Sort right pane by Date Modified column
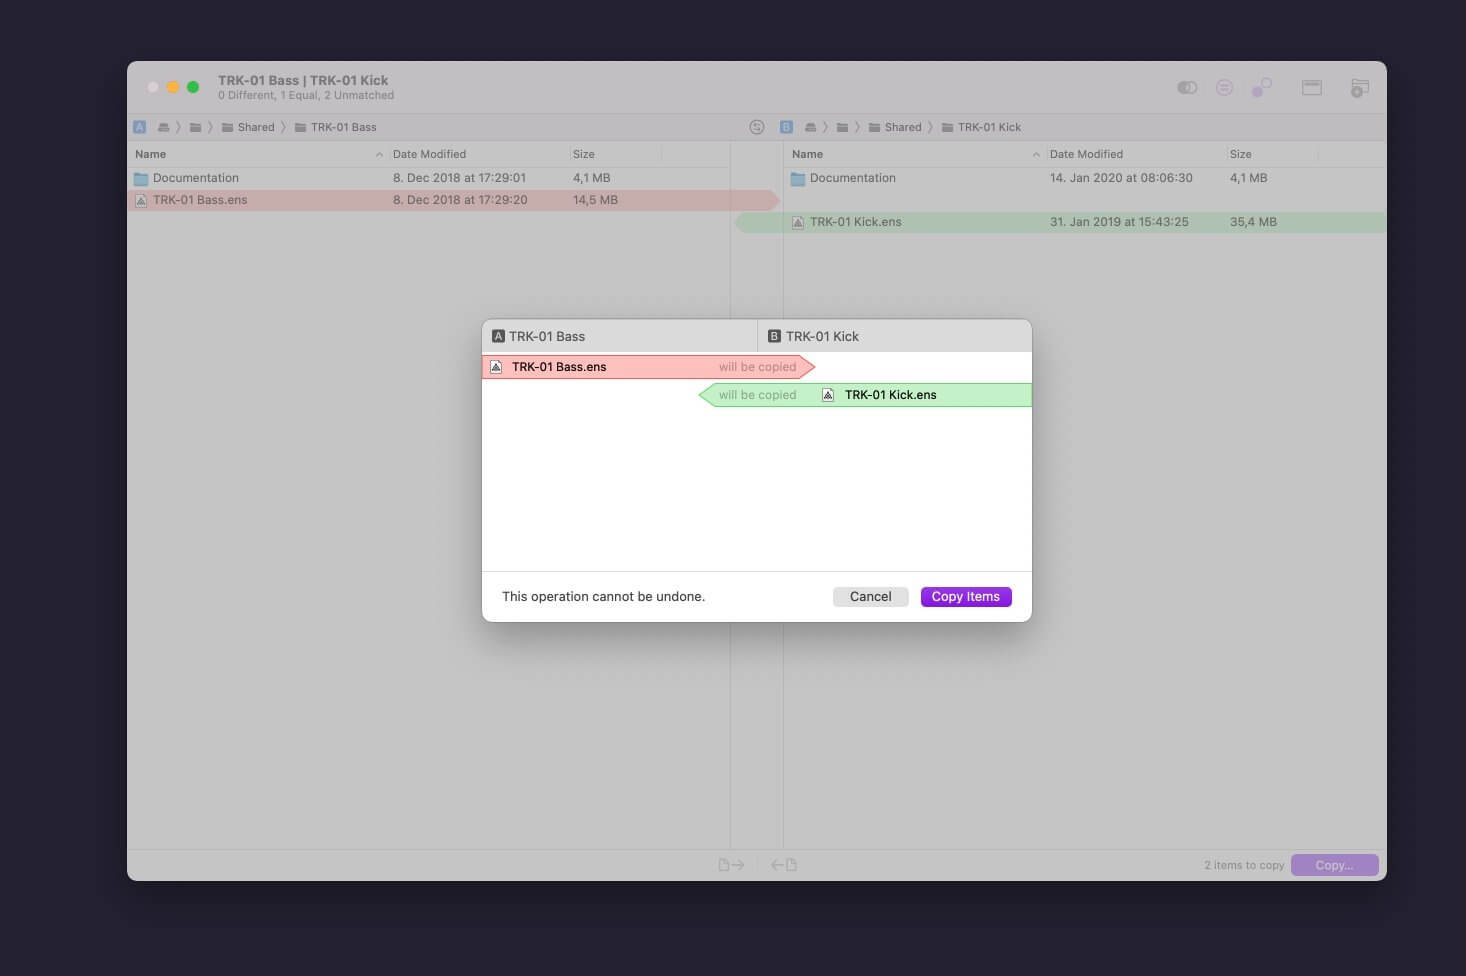 click(1086, 154)
